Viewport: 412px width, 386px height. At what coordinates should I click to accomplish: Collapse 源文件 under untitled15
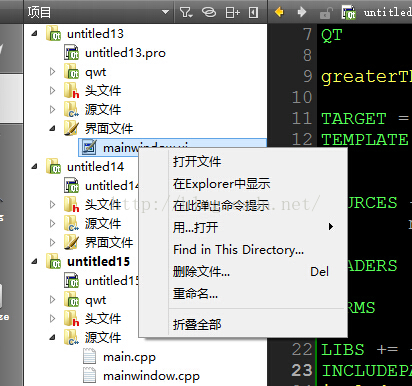pos(52,337)
